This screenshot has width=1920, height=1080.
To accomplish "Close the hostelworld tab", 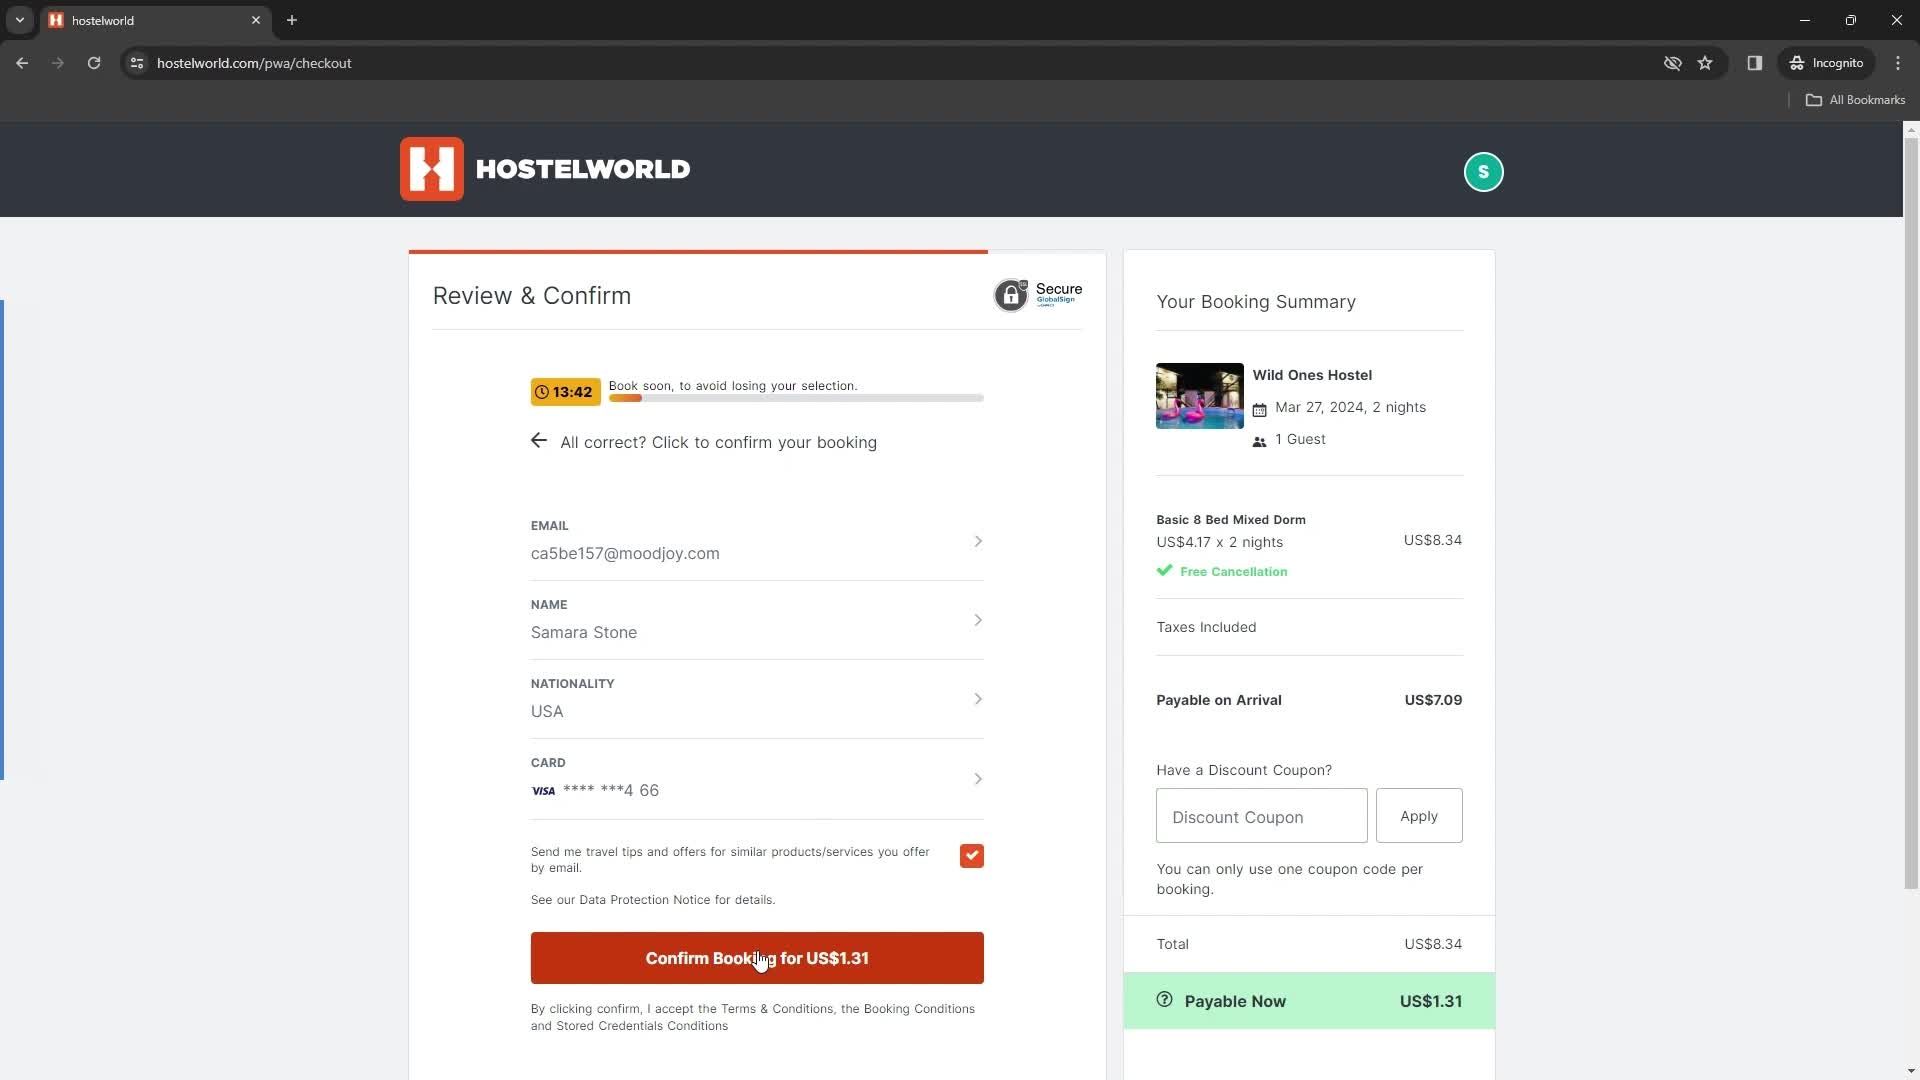I will coord(256,20).
